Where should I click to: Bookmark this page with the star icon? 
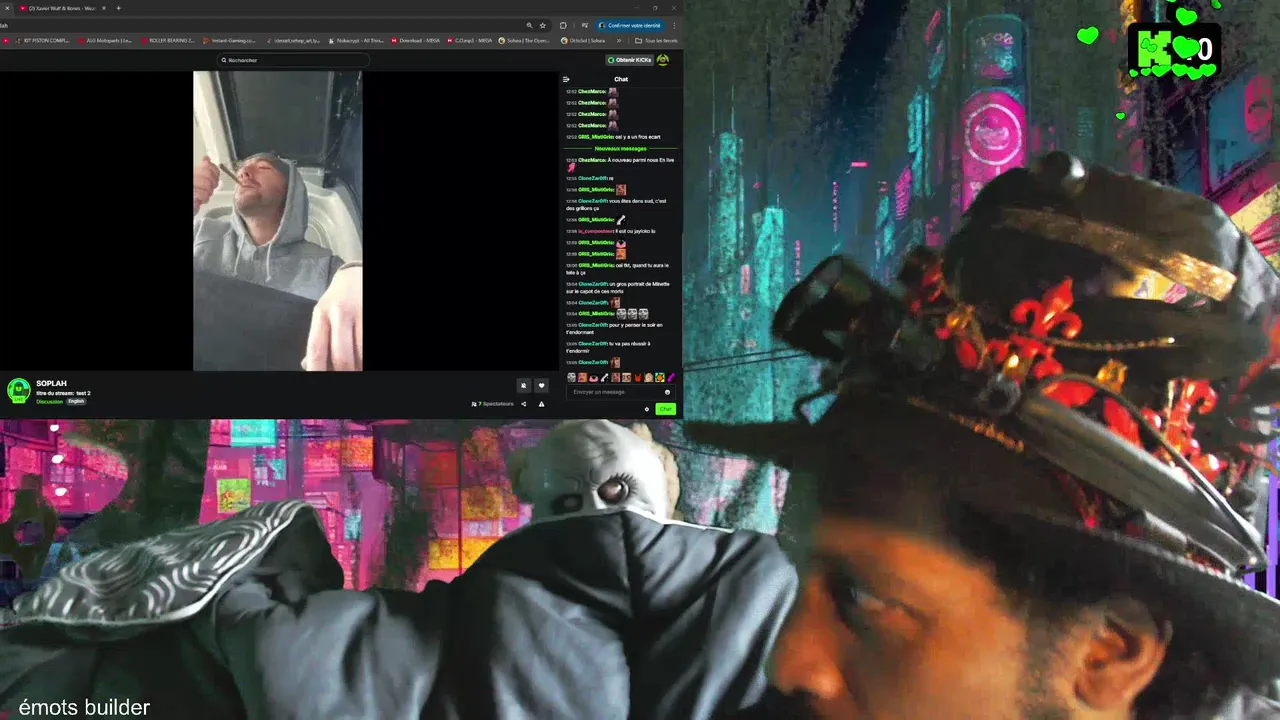(543, 25)
